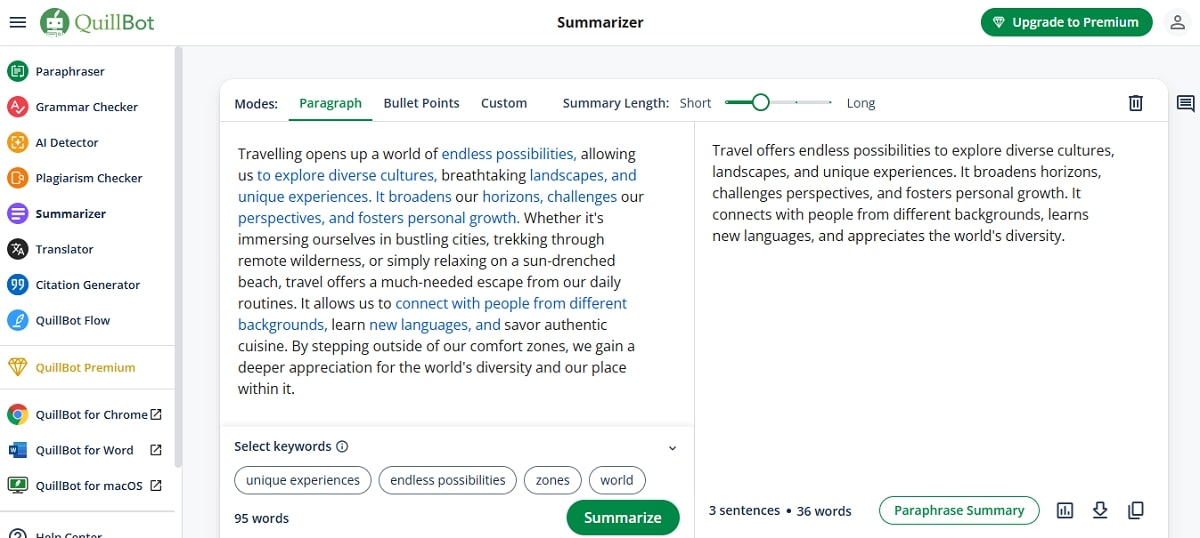Delete text using the trash icon
Screen dimensions: 1200x538
point(1135,103)
